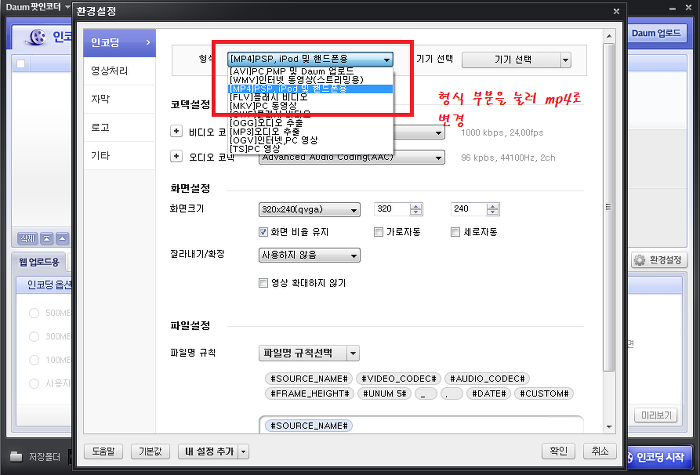
Task: Click the height 240 spinner arrows
Action: click(493, 209)
